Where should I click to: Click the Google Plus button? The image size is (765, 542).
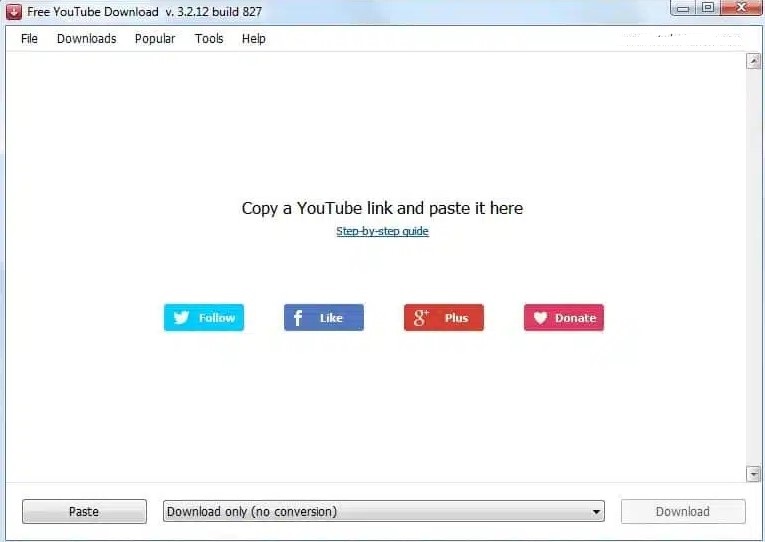tap(444, 318)
